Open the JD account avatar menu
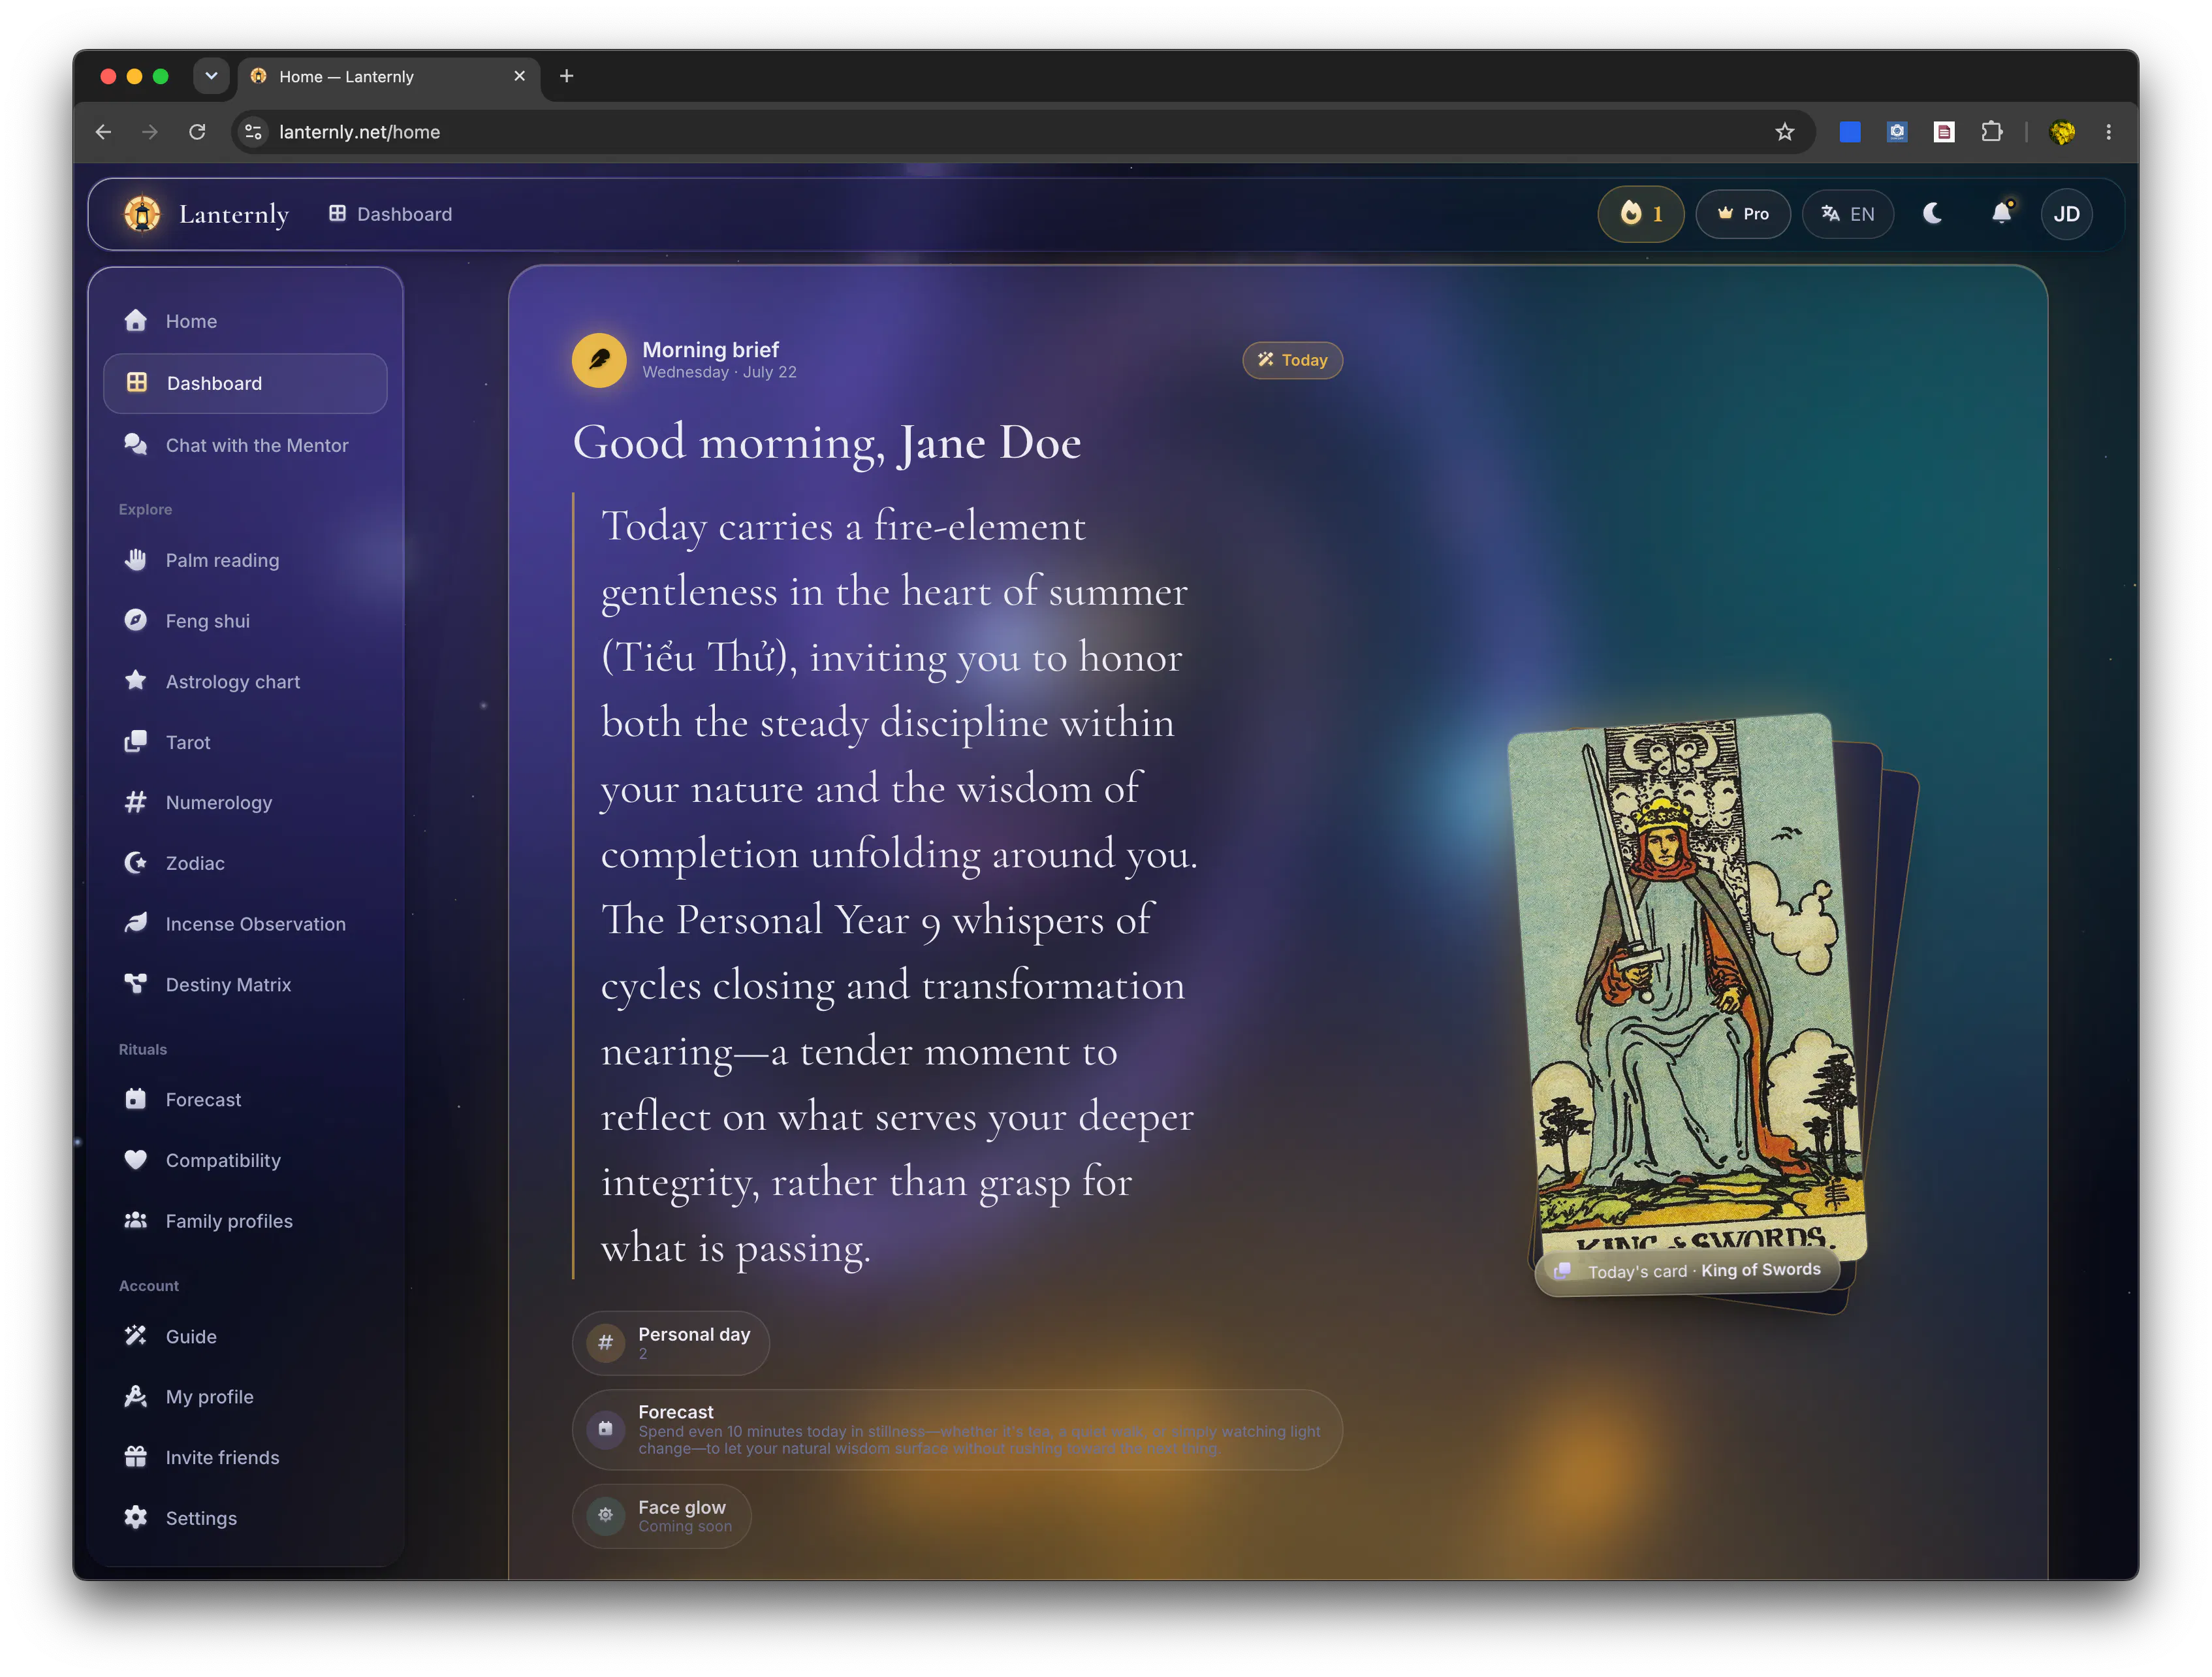The width and height of the screenshot is (2212, 1677). (x=2067, y=214)
